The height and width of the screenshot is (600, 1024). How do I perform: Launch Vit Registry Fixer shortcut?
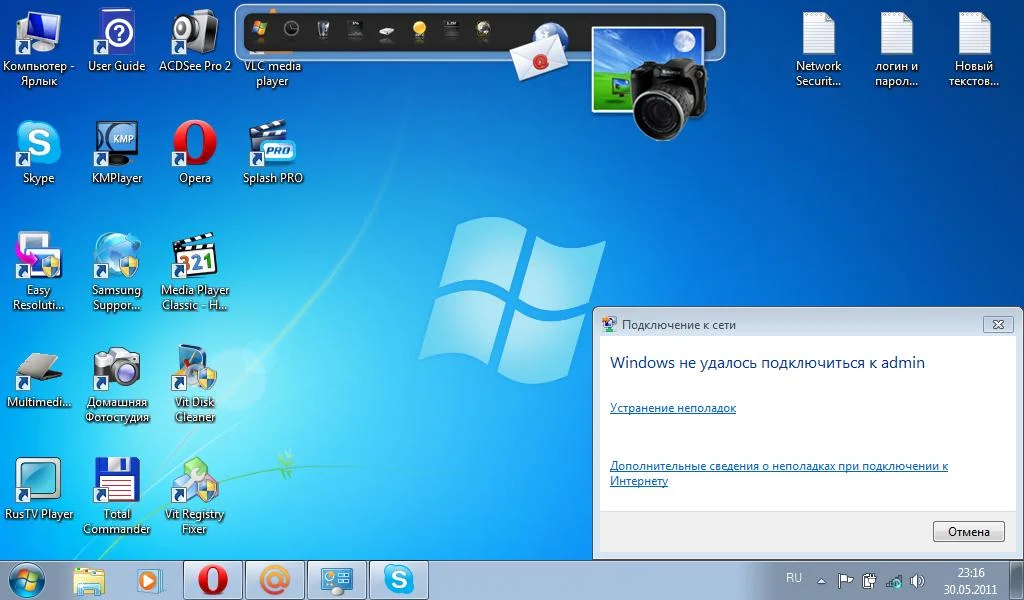(x=195, y=496)
